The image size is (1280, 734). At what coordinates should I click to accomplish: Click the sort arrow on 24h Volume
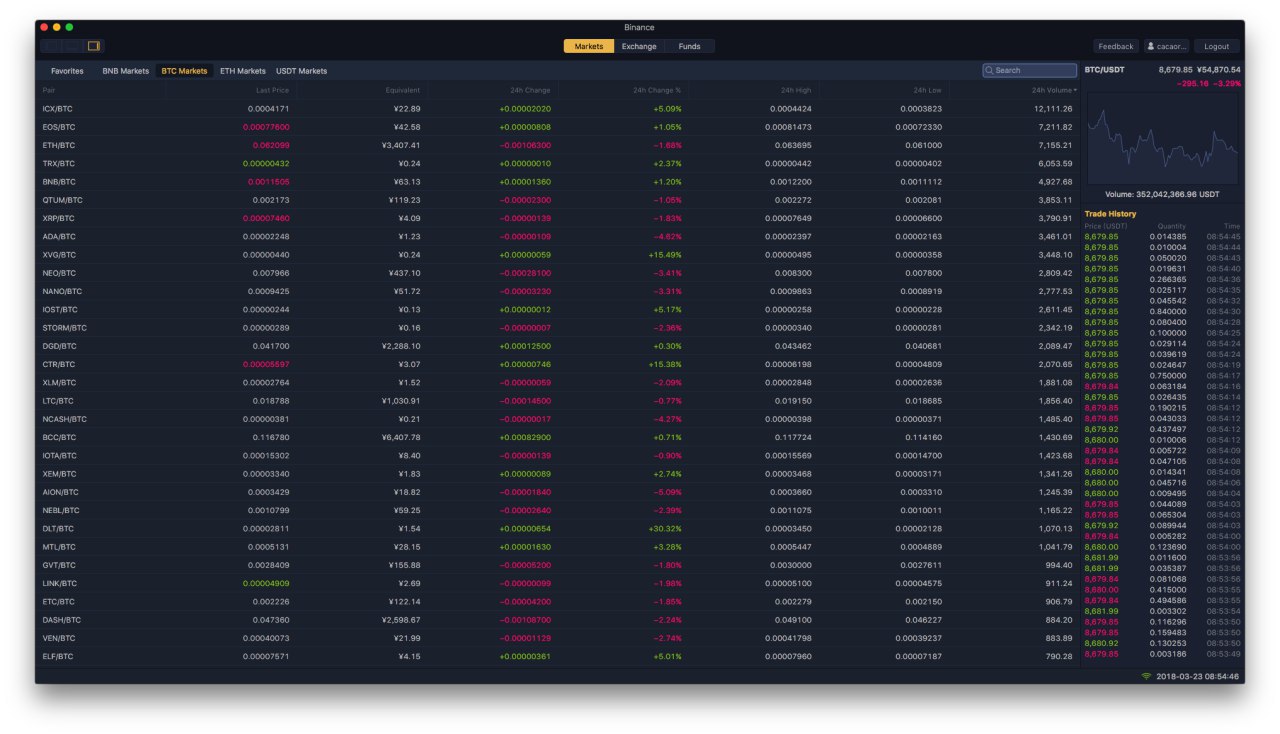pyautogui.click(x=1075, y=91)
